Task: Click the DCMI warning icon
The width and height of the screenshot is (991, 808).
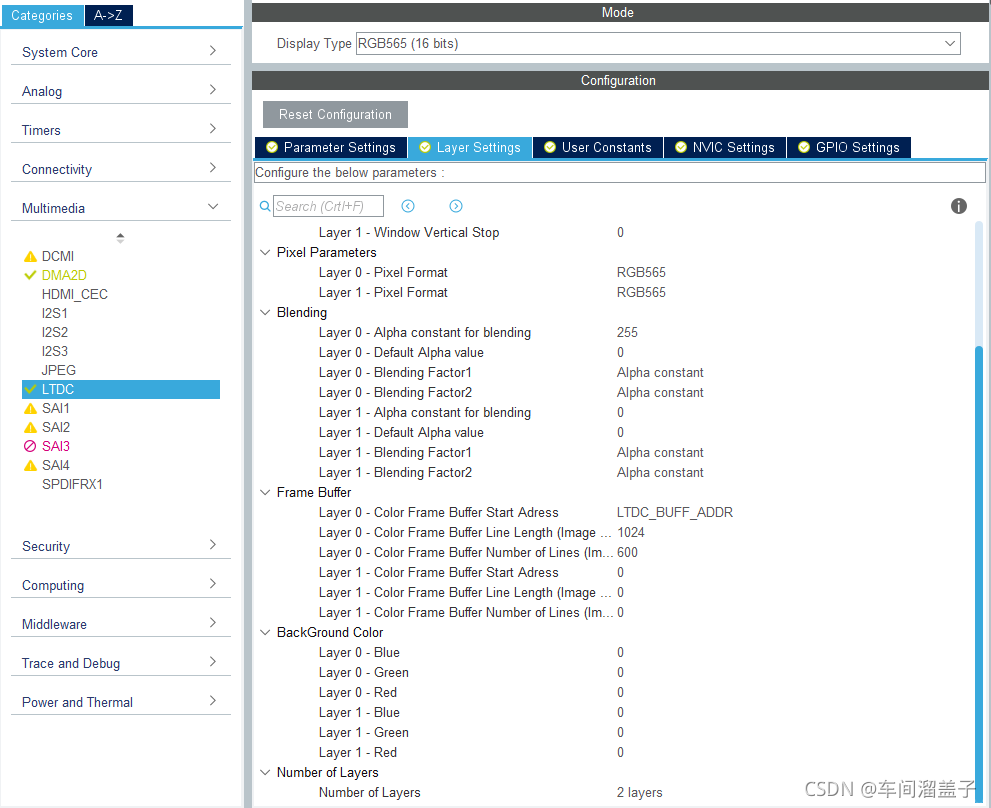Action: pyautogui.click(x=30, y=257)
